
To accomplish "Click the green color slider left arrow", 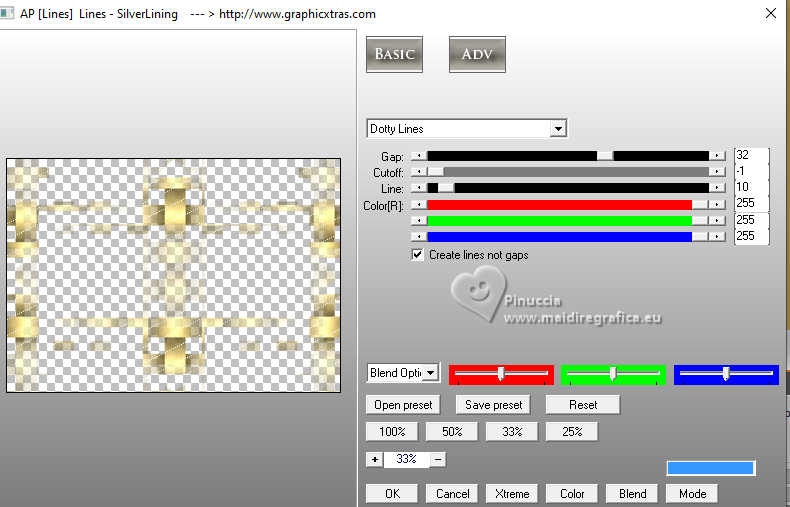I will pyautogui.click(x=419, y=221).
